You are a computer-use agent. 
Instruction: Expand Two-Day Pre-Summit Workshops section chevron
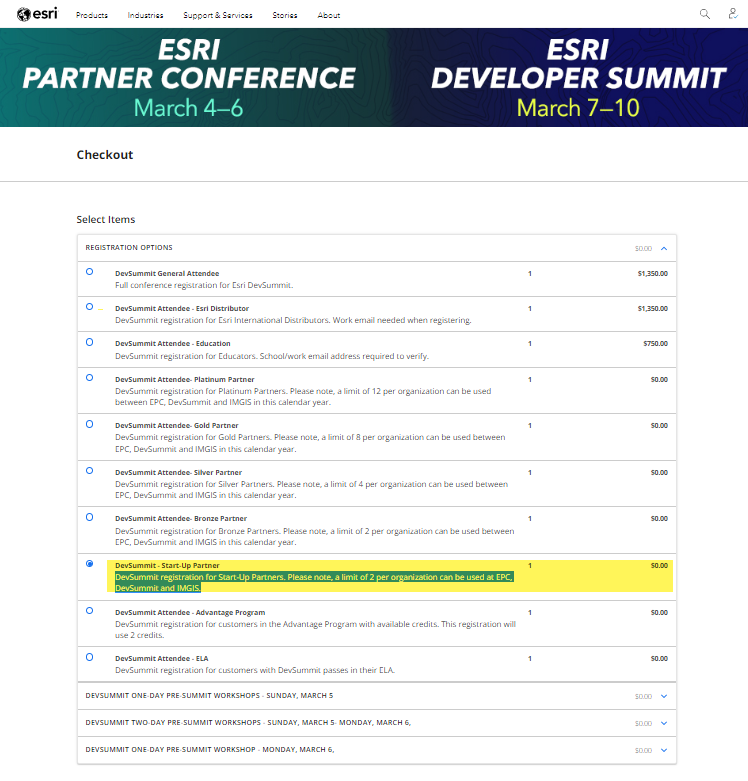click(x=664, y=723)
